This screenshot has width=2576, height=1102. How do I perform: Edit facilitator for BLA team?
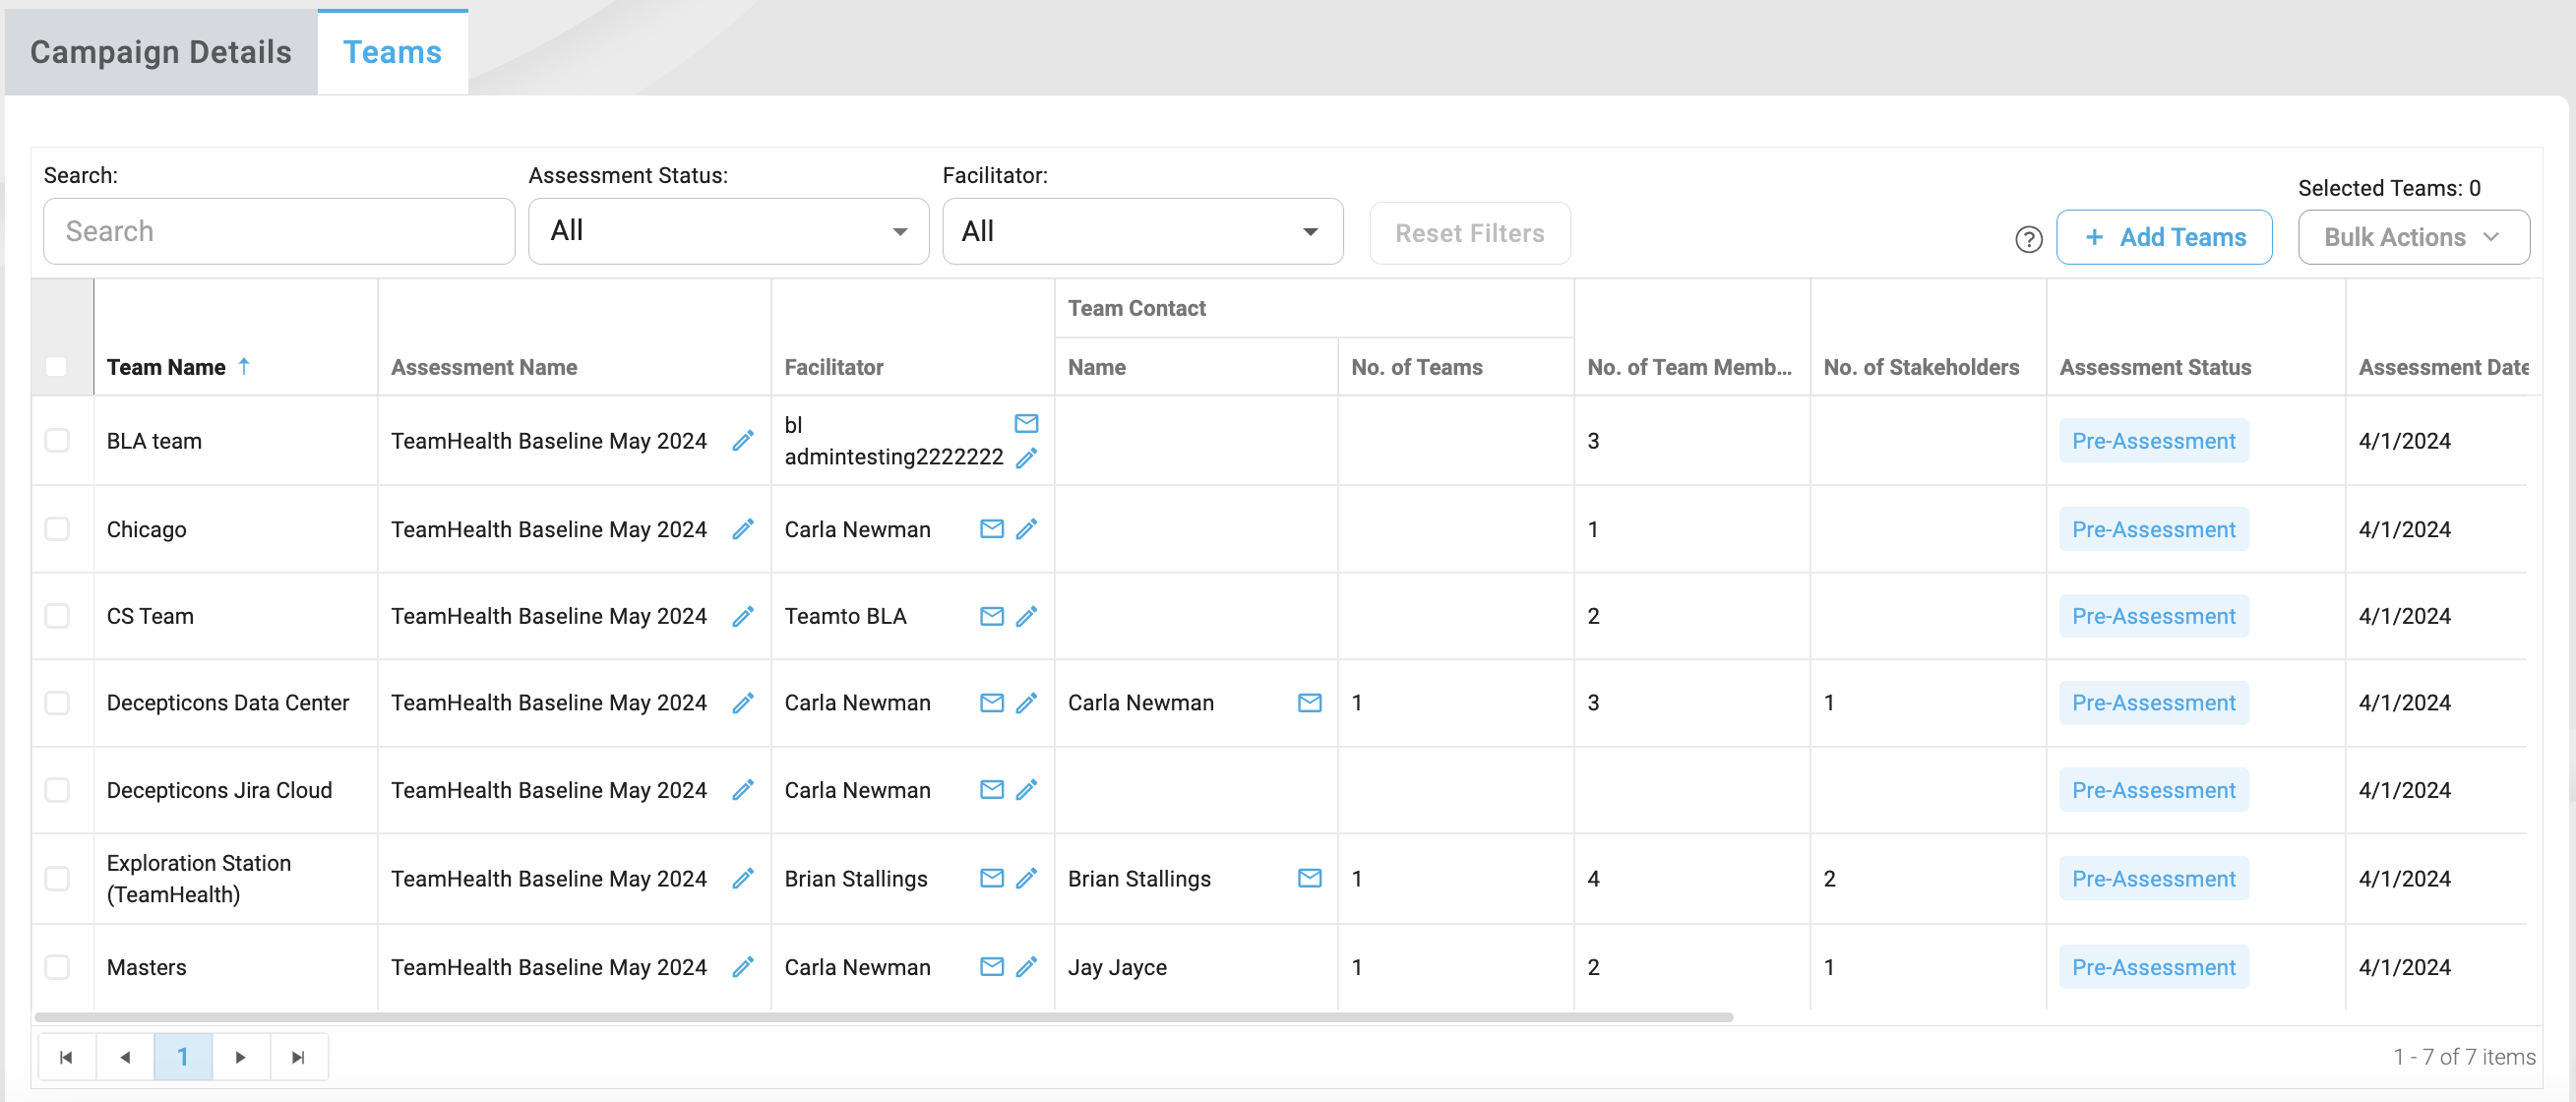[x=1026, y=458]
